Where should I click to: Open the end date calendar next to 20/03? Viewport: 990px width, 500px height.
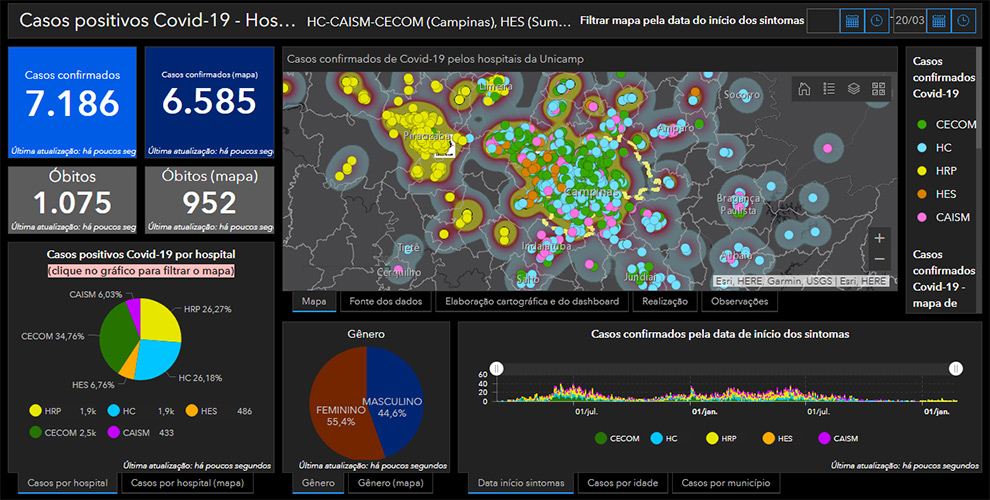coord(938,20)
